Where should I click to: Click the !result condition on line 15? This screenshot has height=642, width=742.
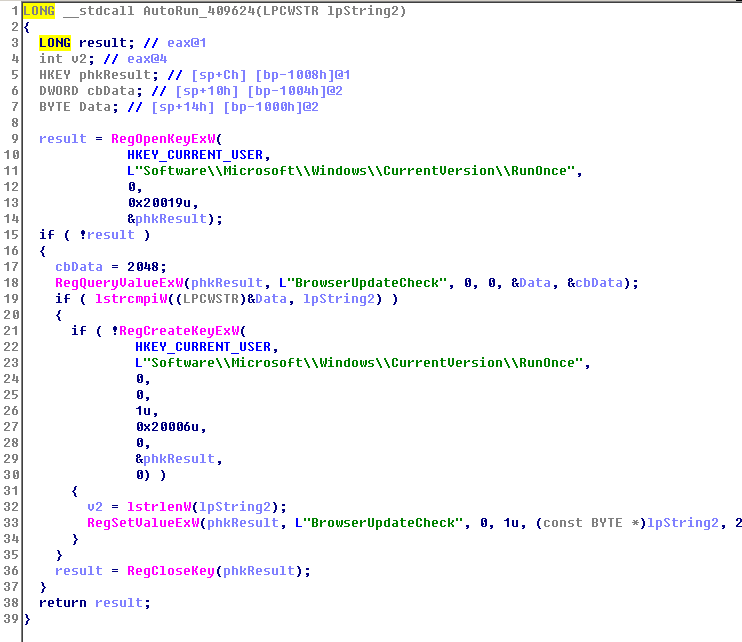tap(107, 235)
